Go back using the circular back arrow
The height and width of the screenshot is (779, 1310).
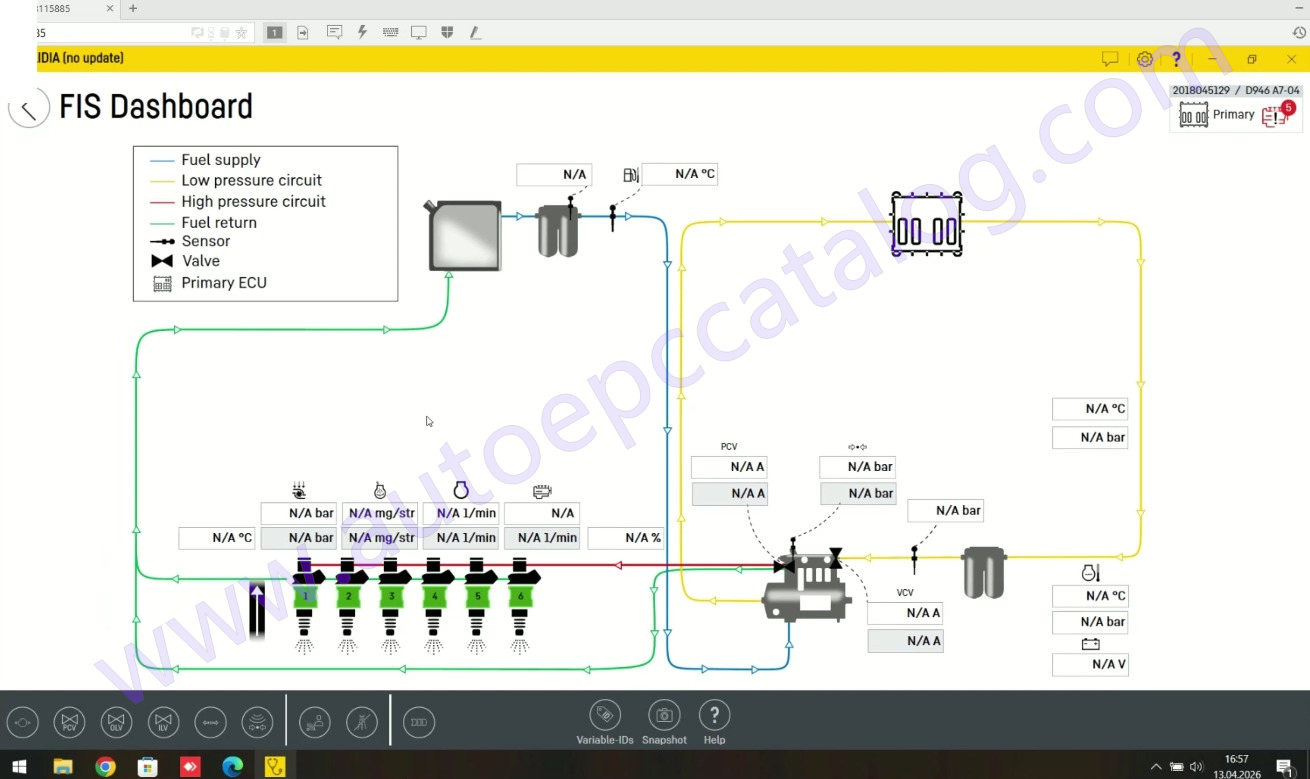[x=29, y=108]
